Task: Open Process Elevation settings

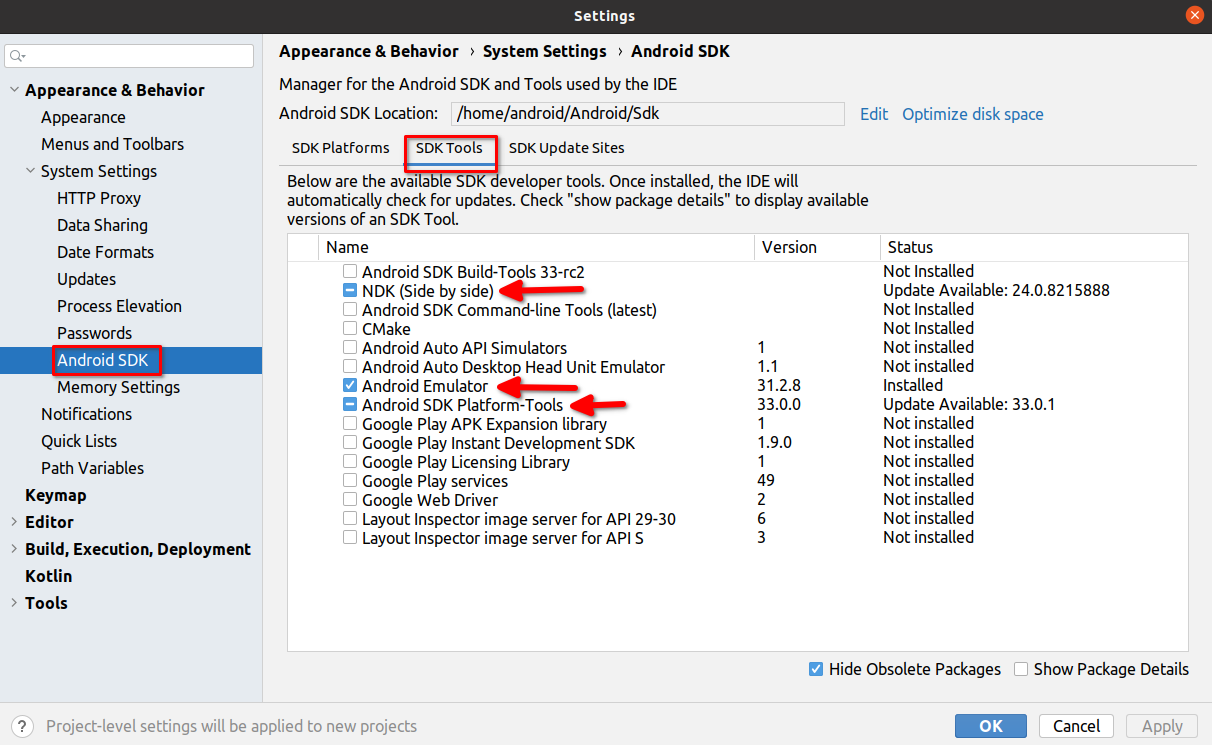Action: (119, 306)
